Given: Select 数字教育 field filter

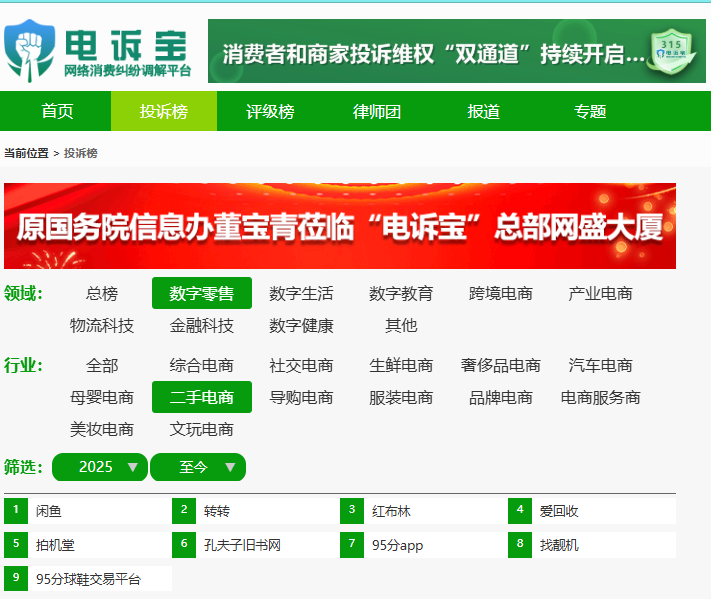Looking at the screenshot, I should 401,293.
